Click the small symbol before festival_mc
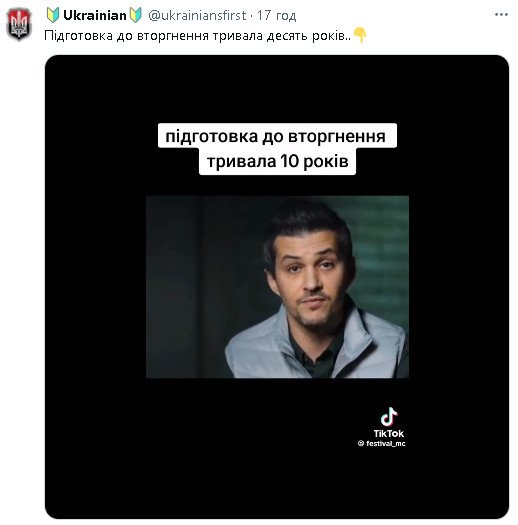 click(361, 443)
